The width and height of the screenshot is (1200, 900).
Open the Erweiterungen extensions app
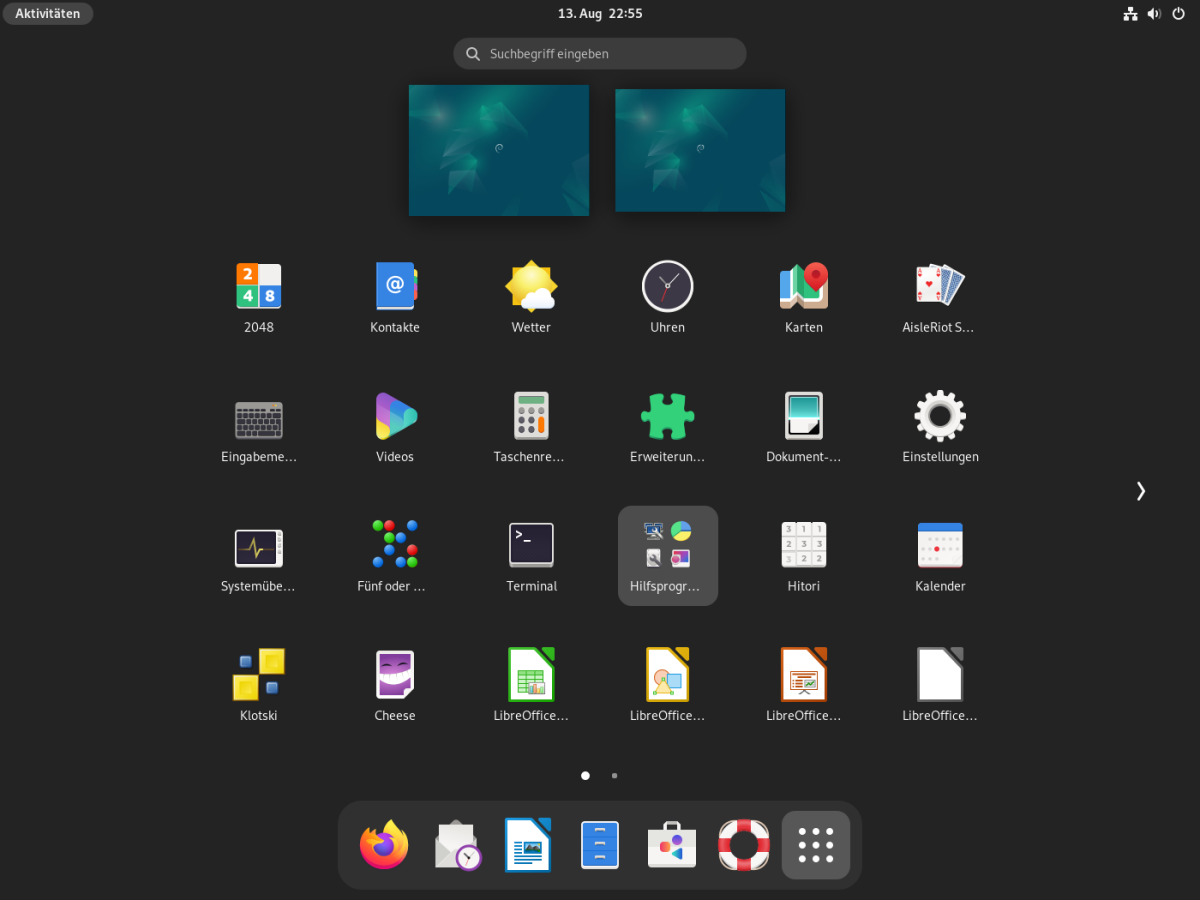[667, 416]
